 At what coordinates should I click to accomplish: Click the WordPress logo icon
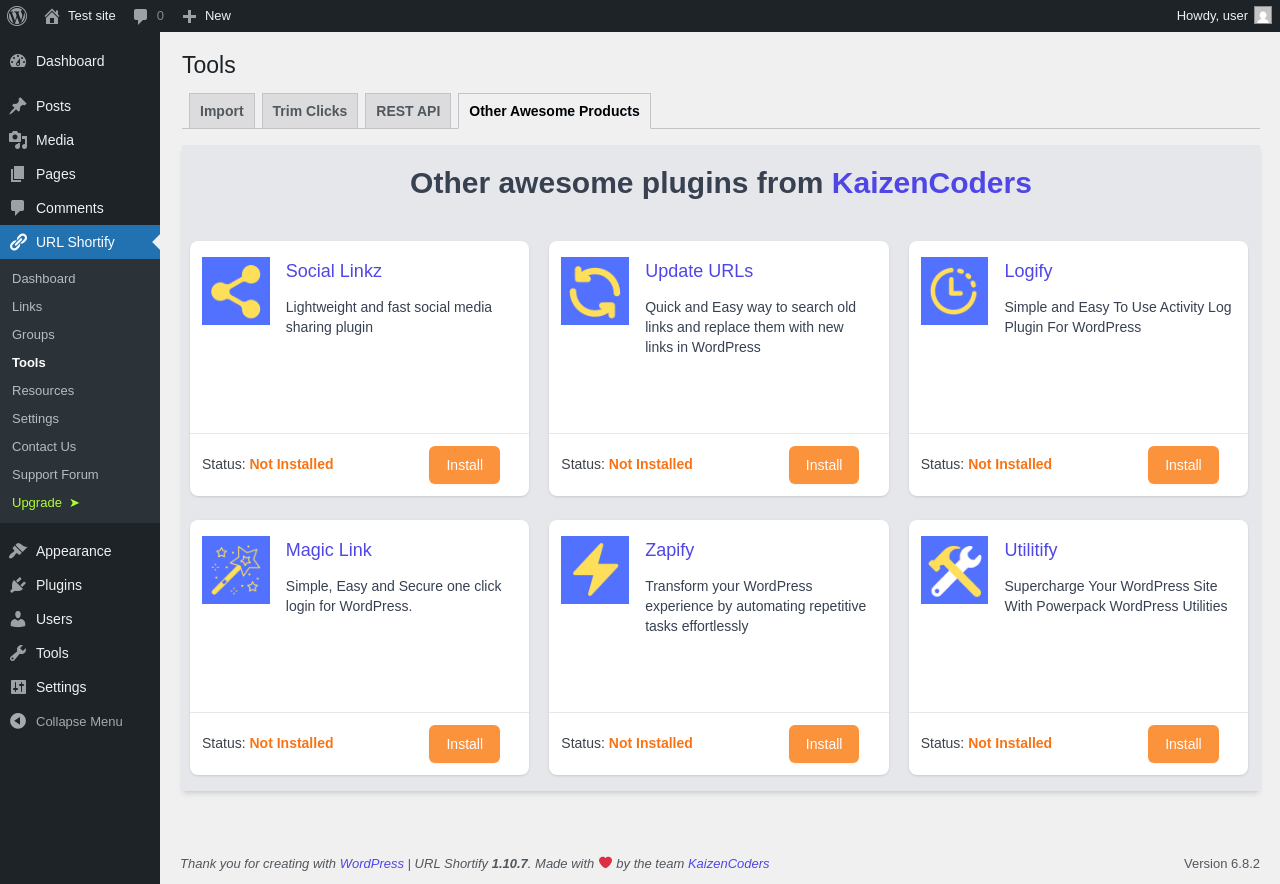tap(17, 15)
